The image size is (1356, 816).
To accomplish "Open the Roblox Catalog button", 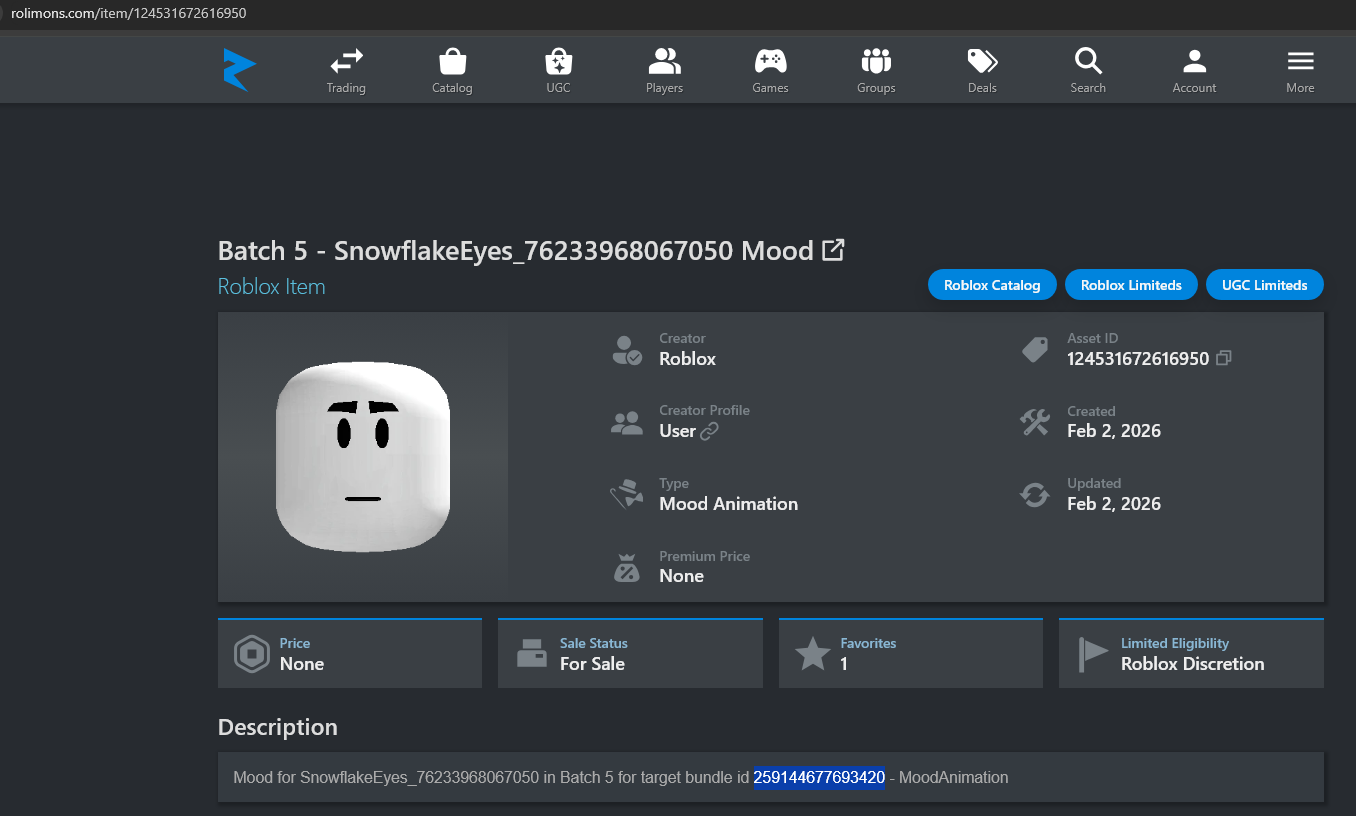I will tap(992, 285).
